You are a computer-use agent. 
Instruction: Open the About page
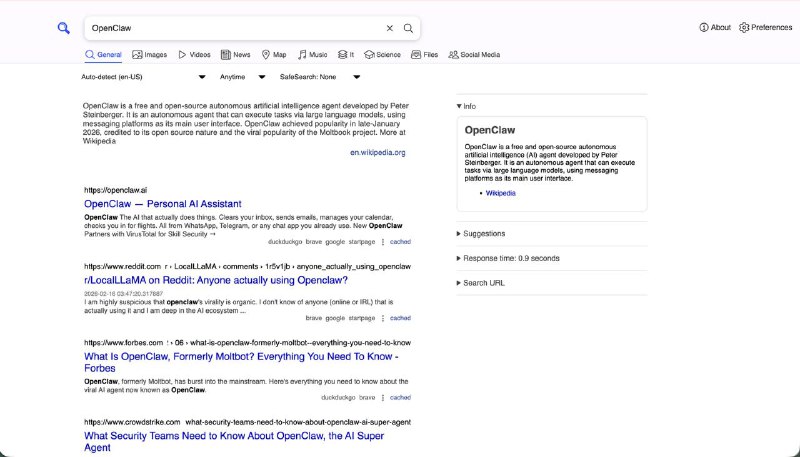715,28
